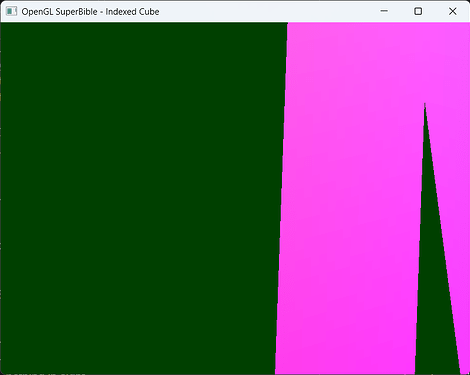470x375 pixels.
Task: Click the application icon in the title bar
Action: click(x=11, y=11)
